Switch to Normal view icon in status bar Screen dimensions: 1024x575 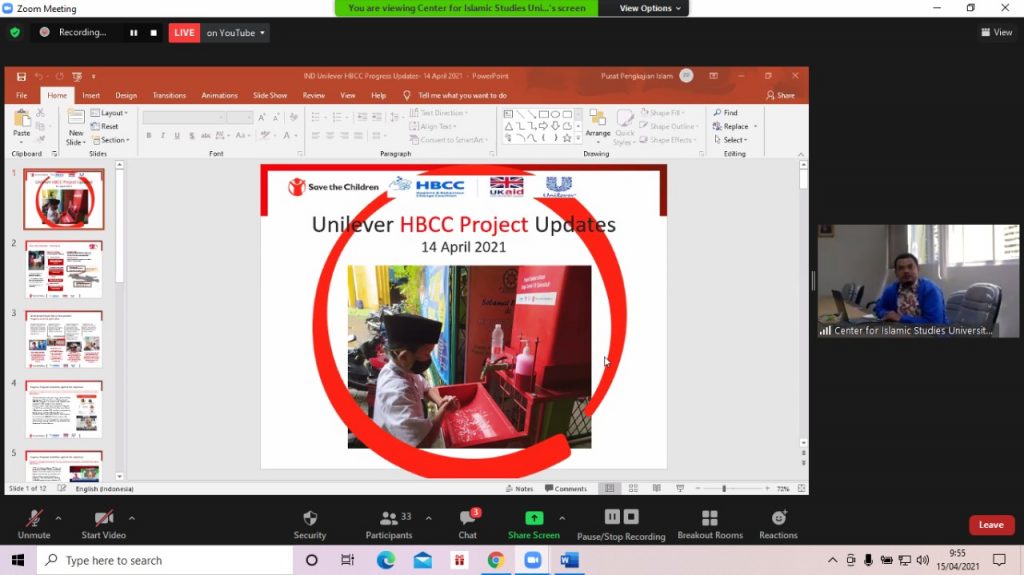coord(609,489)
